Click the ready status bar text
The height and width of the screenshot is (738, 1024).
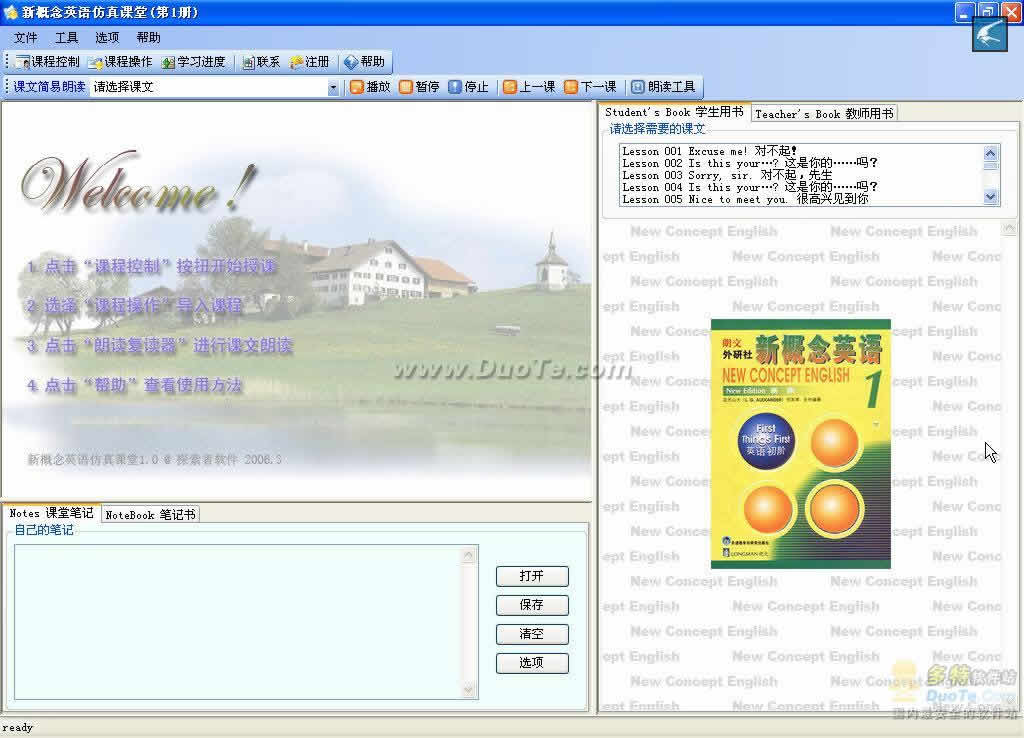(x=18, y=728)
